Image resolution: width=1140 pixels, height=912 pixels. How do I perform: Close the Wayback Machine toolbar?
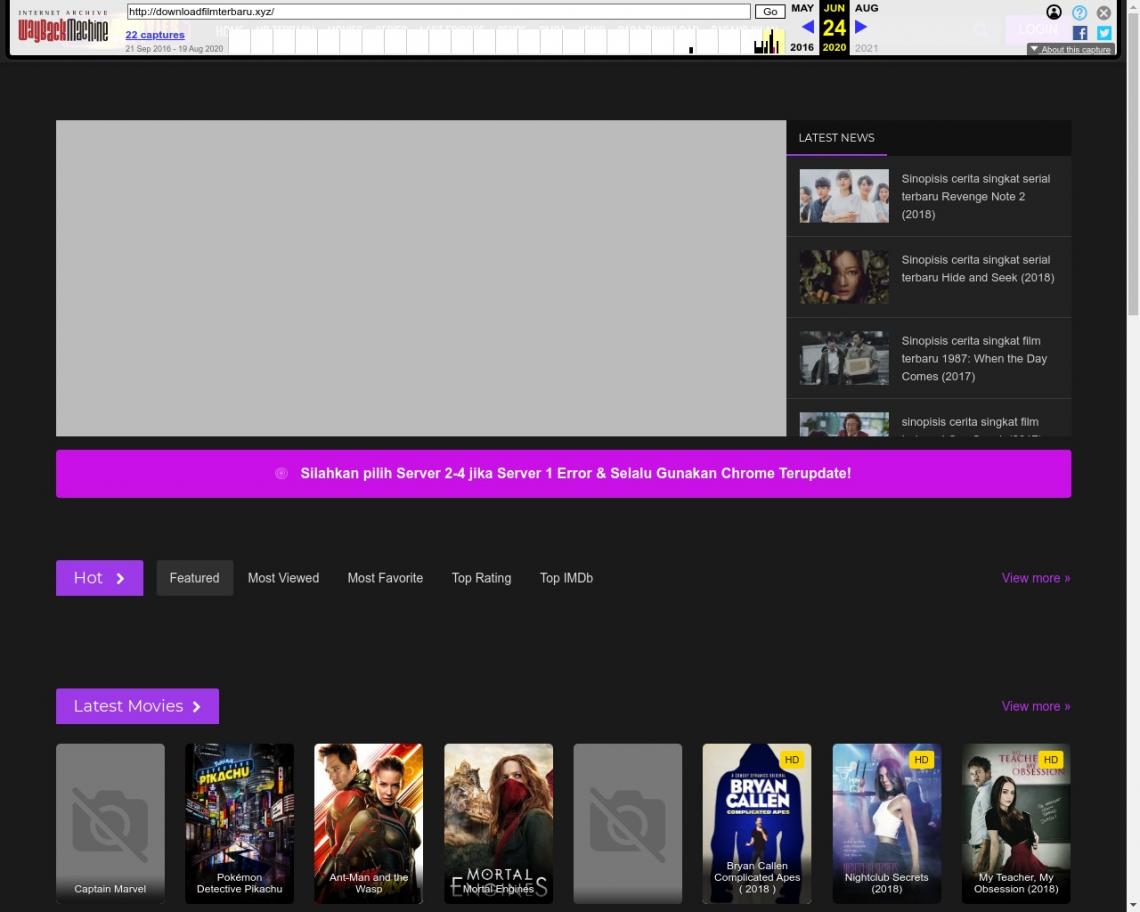(x=1104, y=12)
